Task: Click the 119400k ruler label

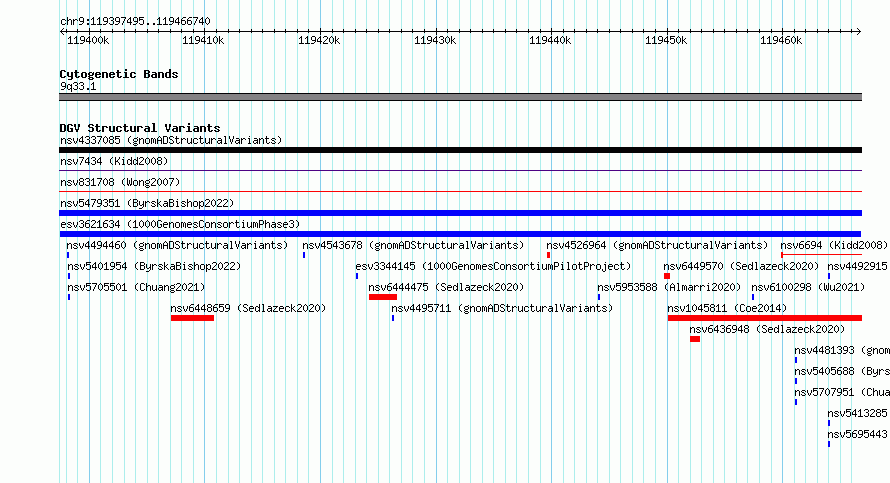Action: [x=88, y=40]
